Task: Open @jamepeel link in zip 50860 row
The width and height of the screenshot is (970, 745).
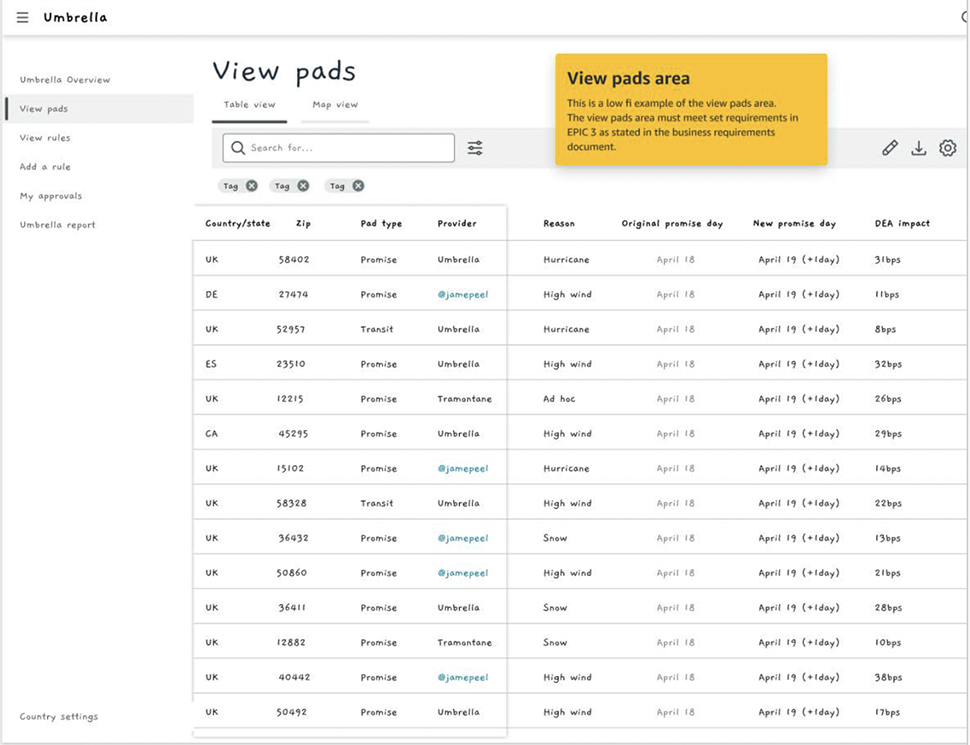Action: click(463, 573)
